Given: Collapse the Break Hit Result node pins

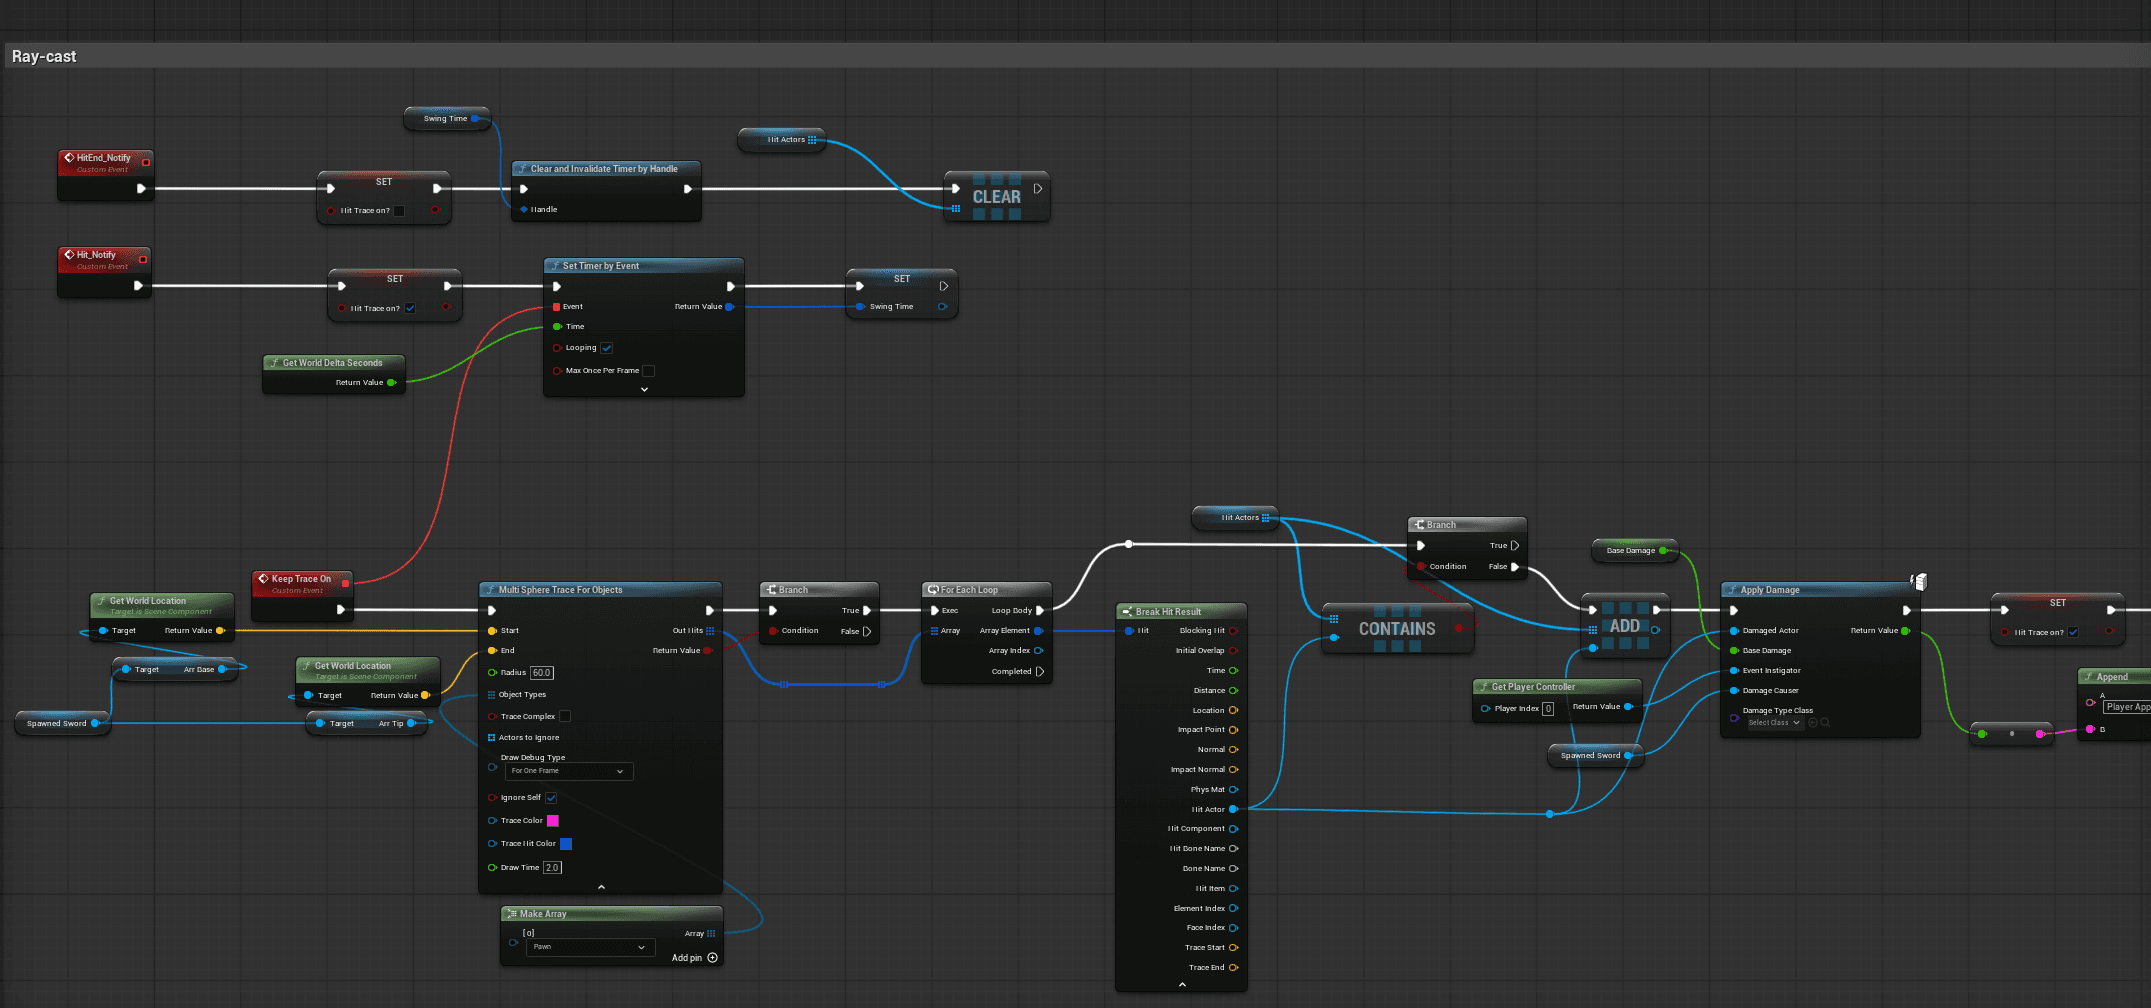Looking at the screenshot, I should pos(1182,985).
